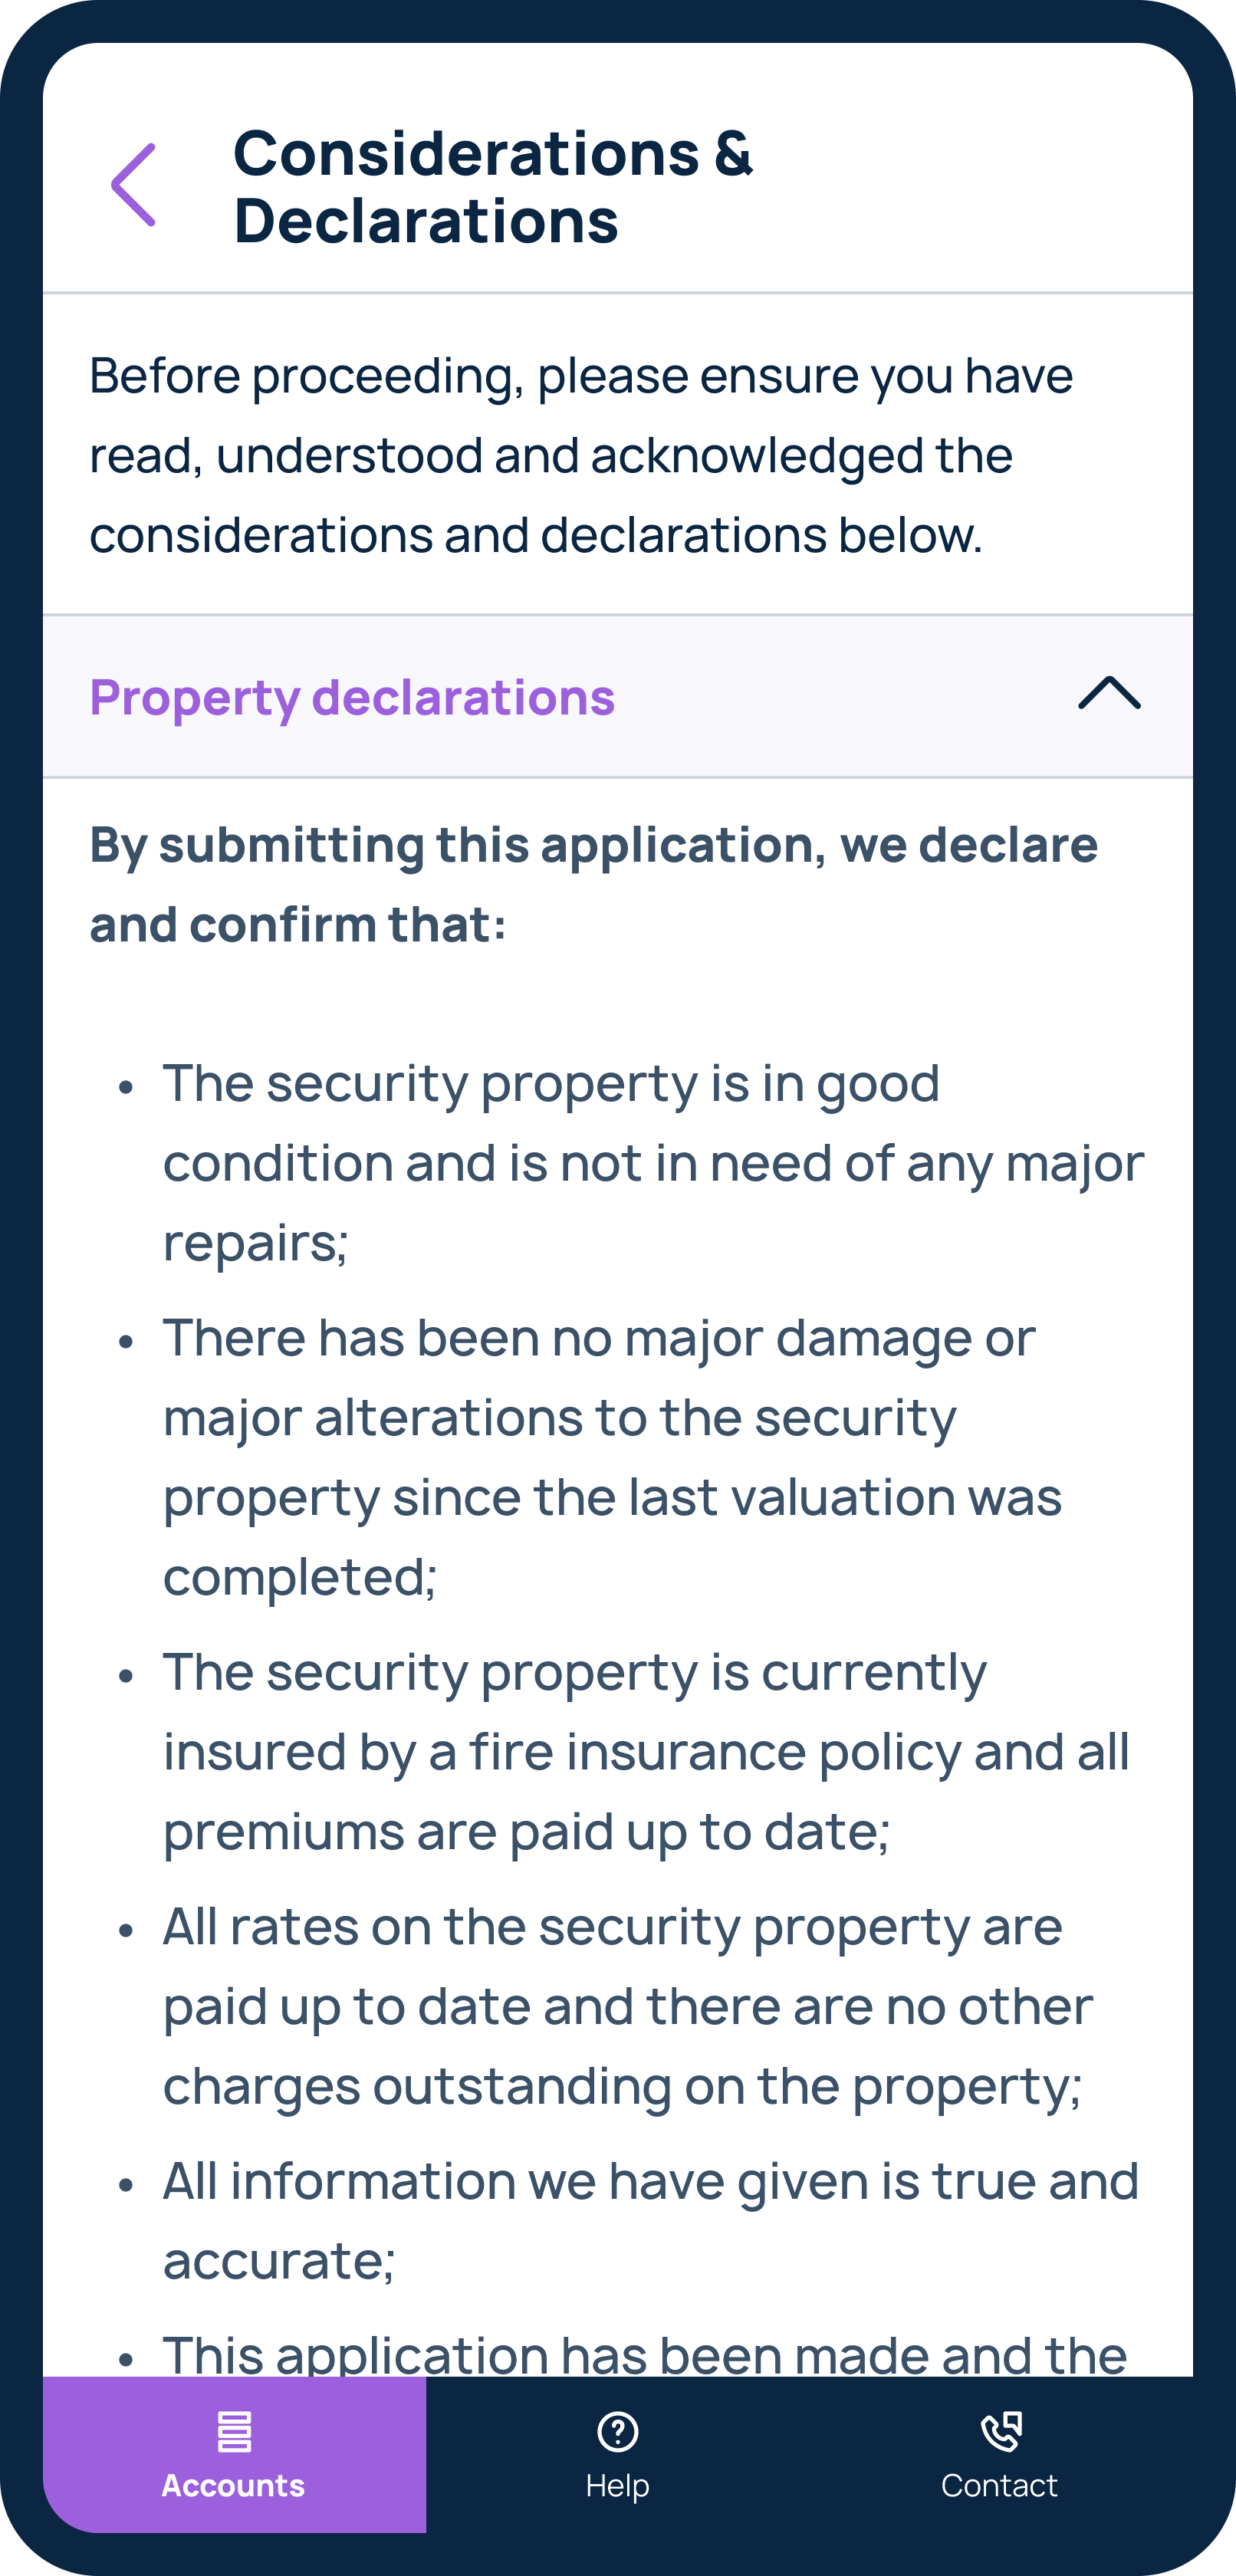The width and height of the screenshot is (1236, 2576).
Task: Tap the Property declarations header text
Action: pos(352,697)
